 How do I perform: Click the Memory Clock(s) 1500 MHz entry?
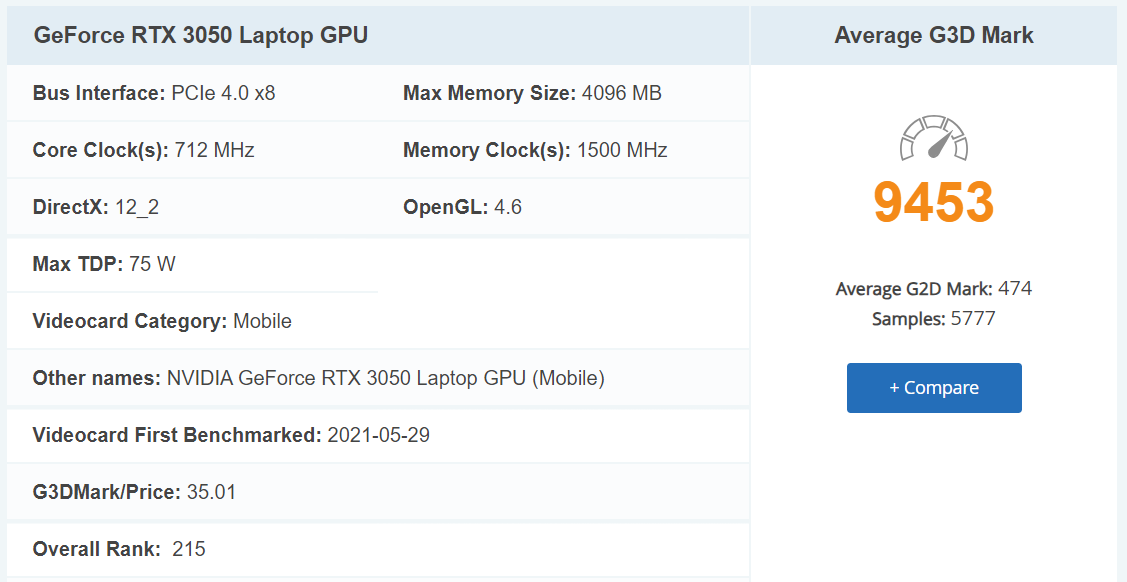click(x=535, y=150)
